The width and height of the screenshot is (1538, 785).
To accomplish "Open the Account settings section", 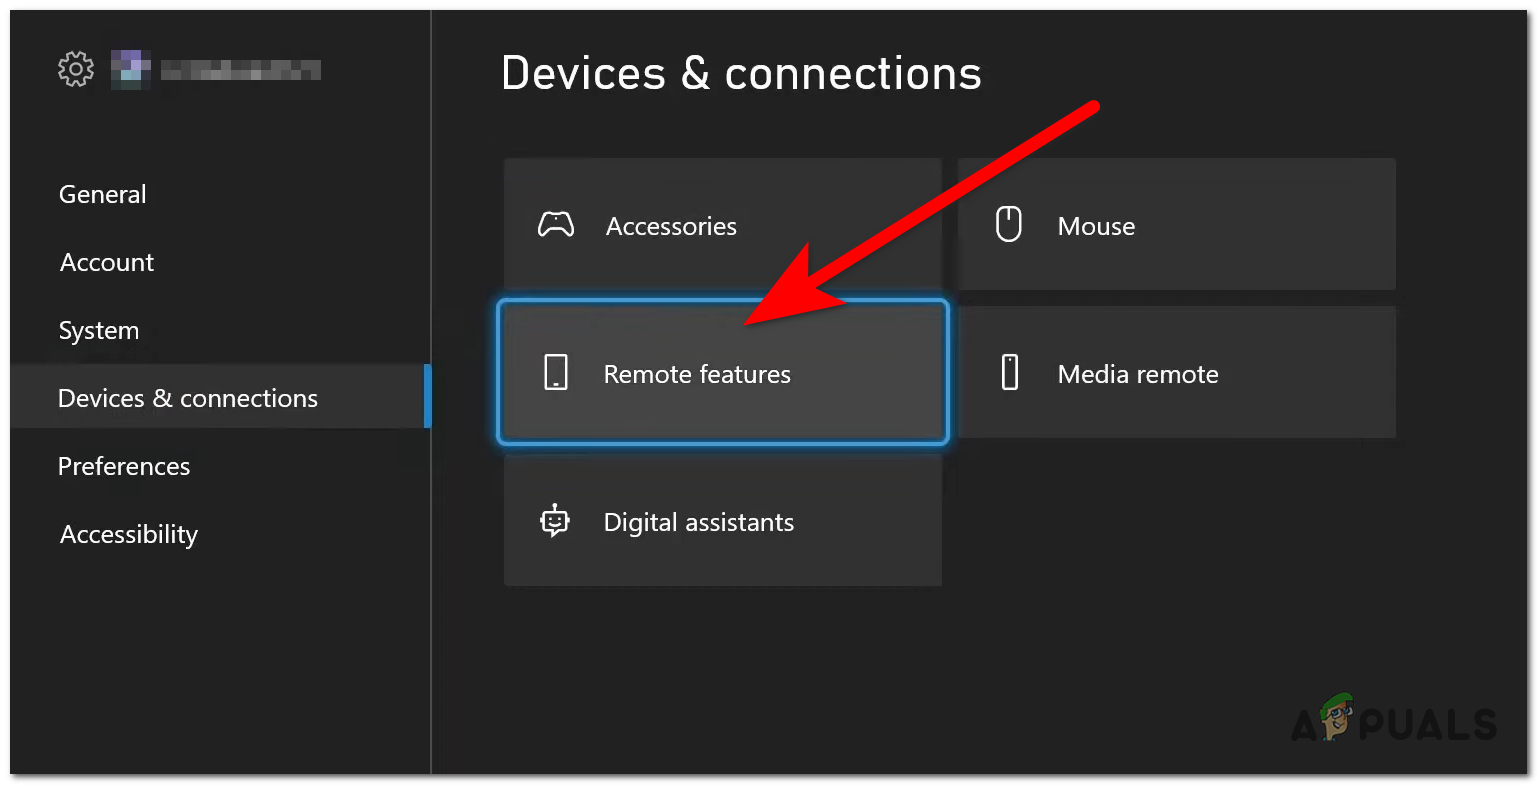I will tap(106, 262).
